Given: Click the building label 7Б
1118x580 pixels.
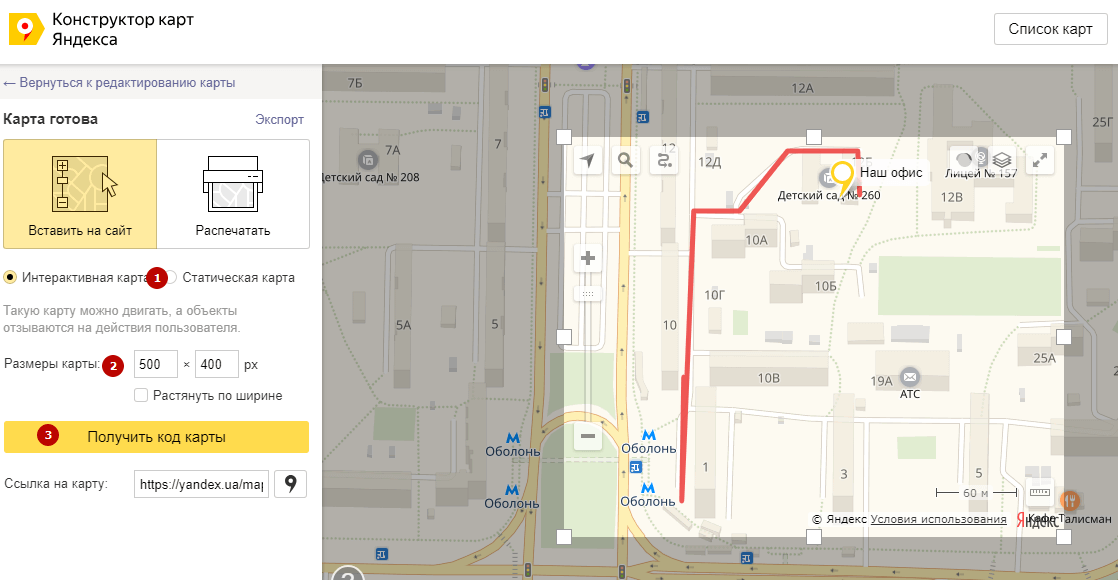Looking at the screenshot, I should tap(355, 83).
